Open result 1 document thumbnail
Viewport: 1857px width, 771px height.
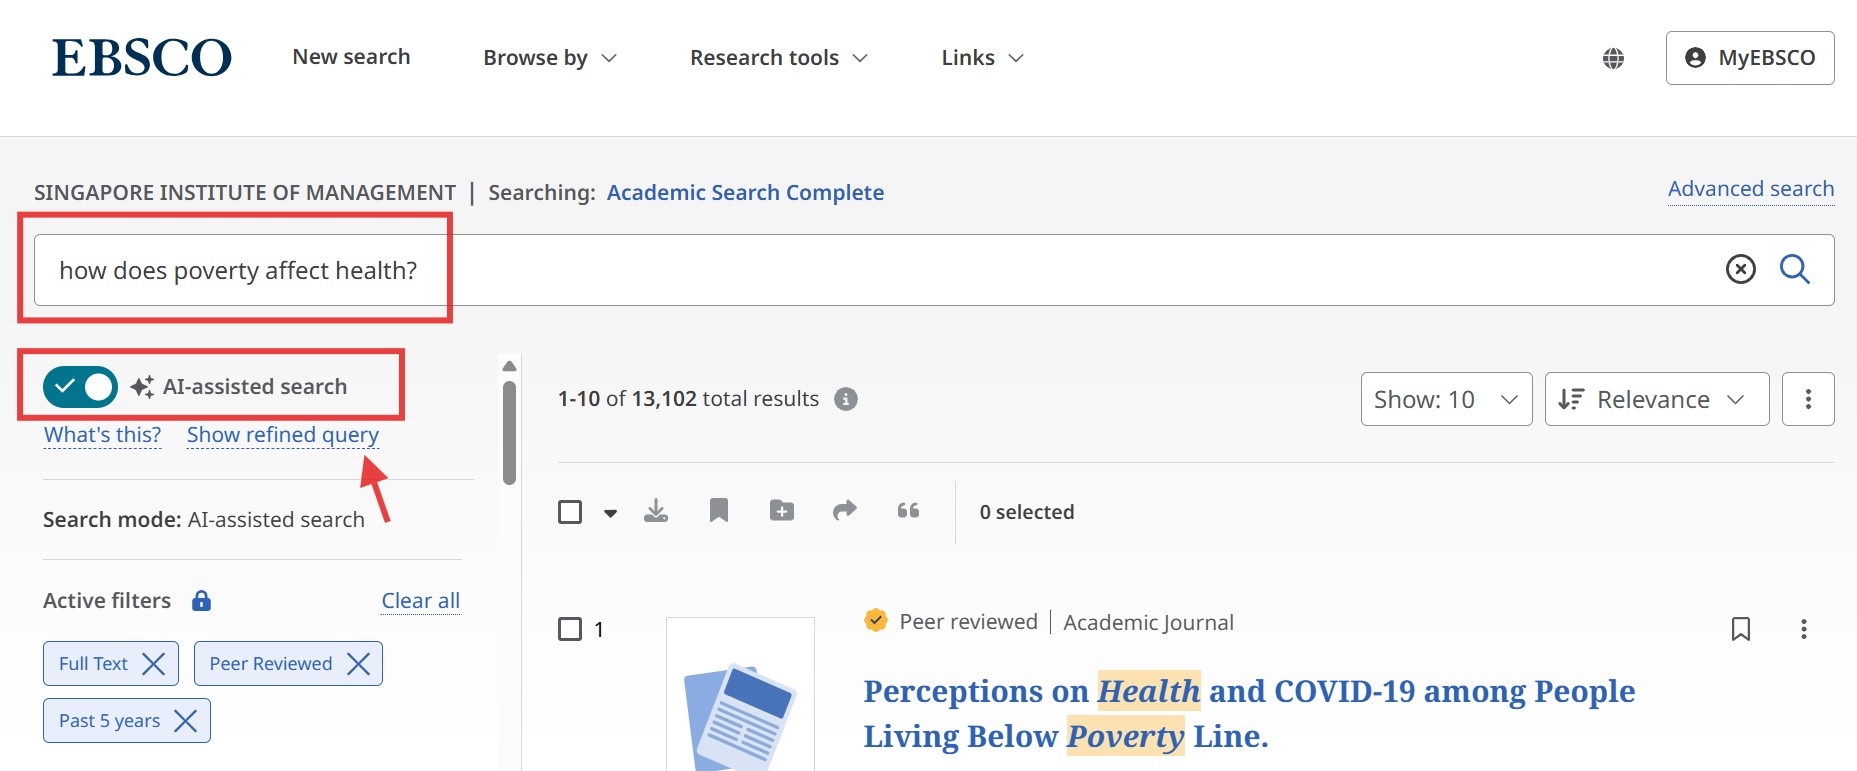pyautogui.click(x=740, y=695)
